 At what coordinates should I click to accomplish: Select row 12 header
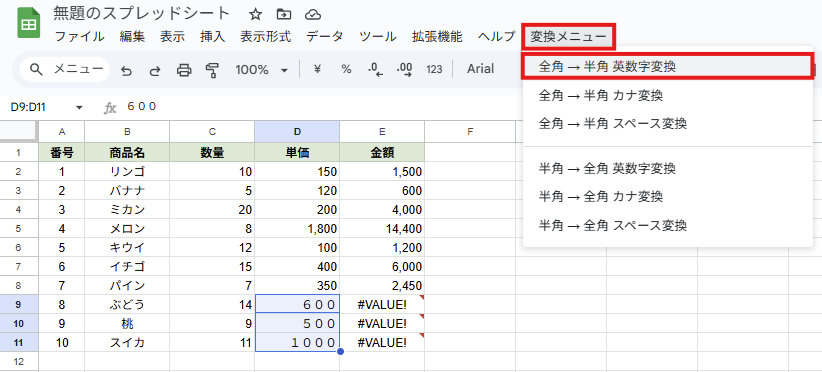click(19, 361)
